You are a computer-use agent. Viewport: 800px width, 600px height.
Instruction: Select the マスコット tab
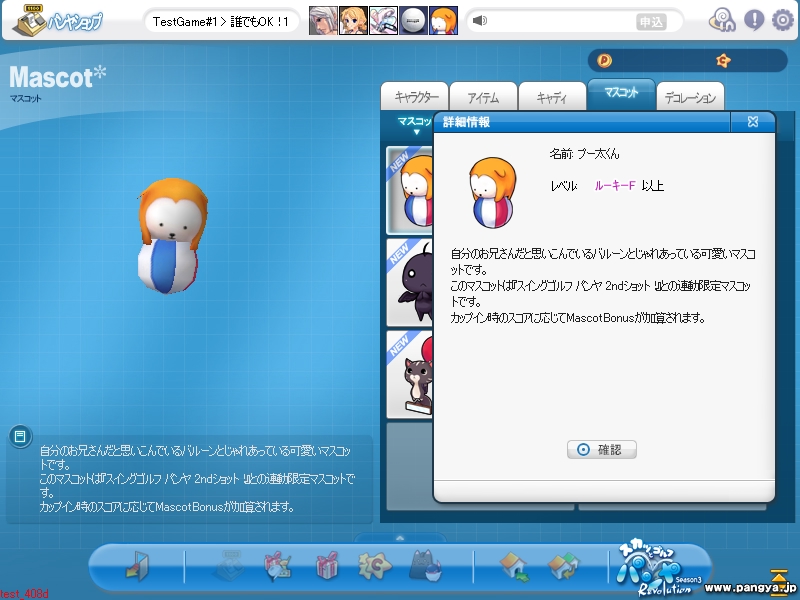(x=621, y=93)
